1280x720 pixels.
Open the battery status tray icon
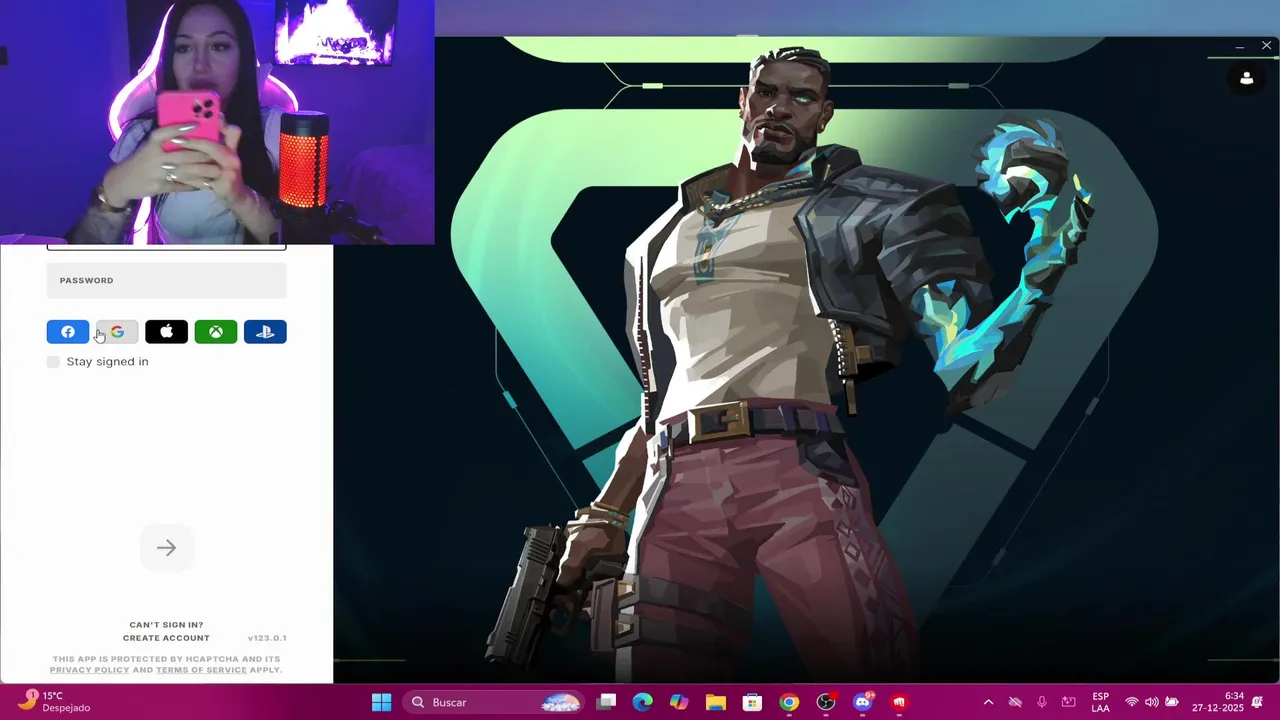[1172, 702]
